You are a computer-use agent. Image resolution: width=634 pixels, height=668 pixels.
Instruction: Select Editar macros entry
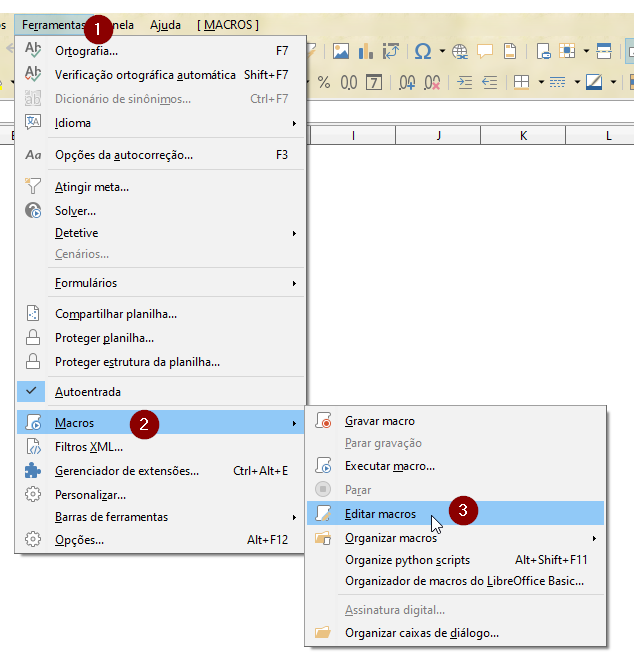[455, 513]
